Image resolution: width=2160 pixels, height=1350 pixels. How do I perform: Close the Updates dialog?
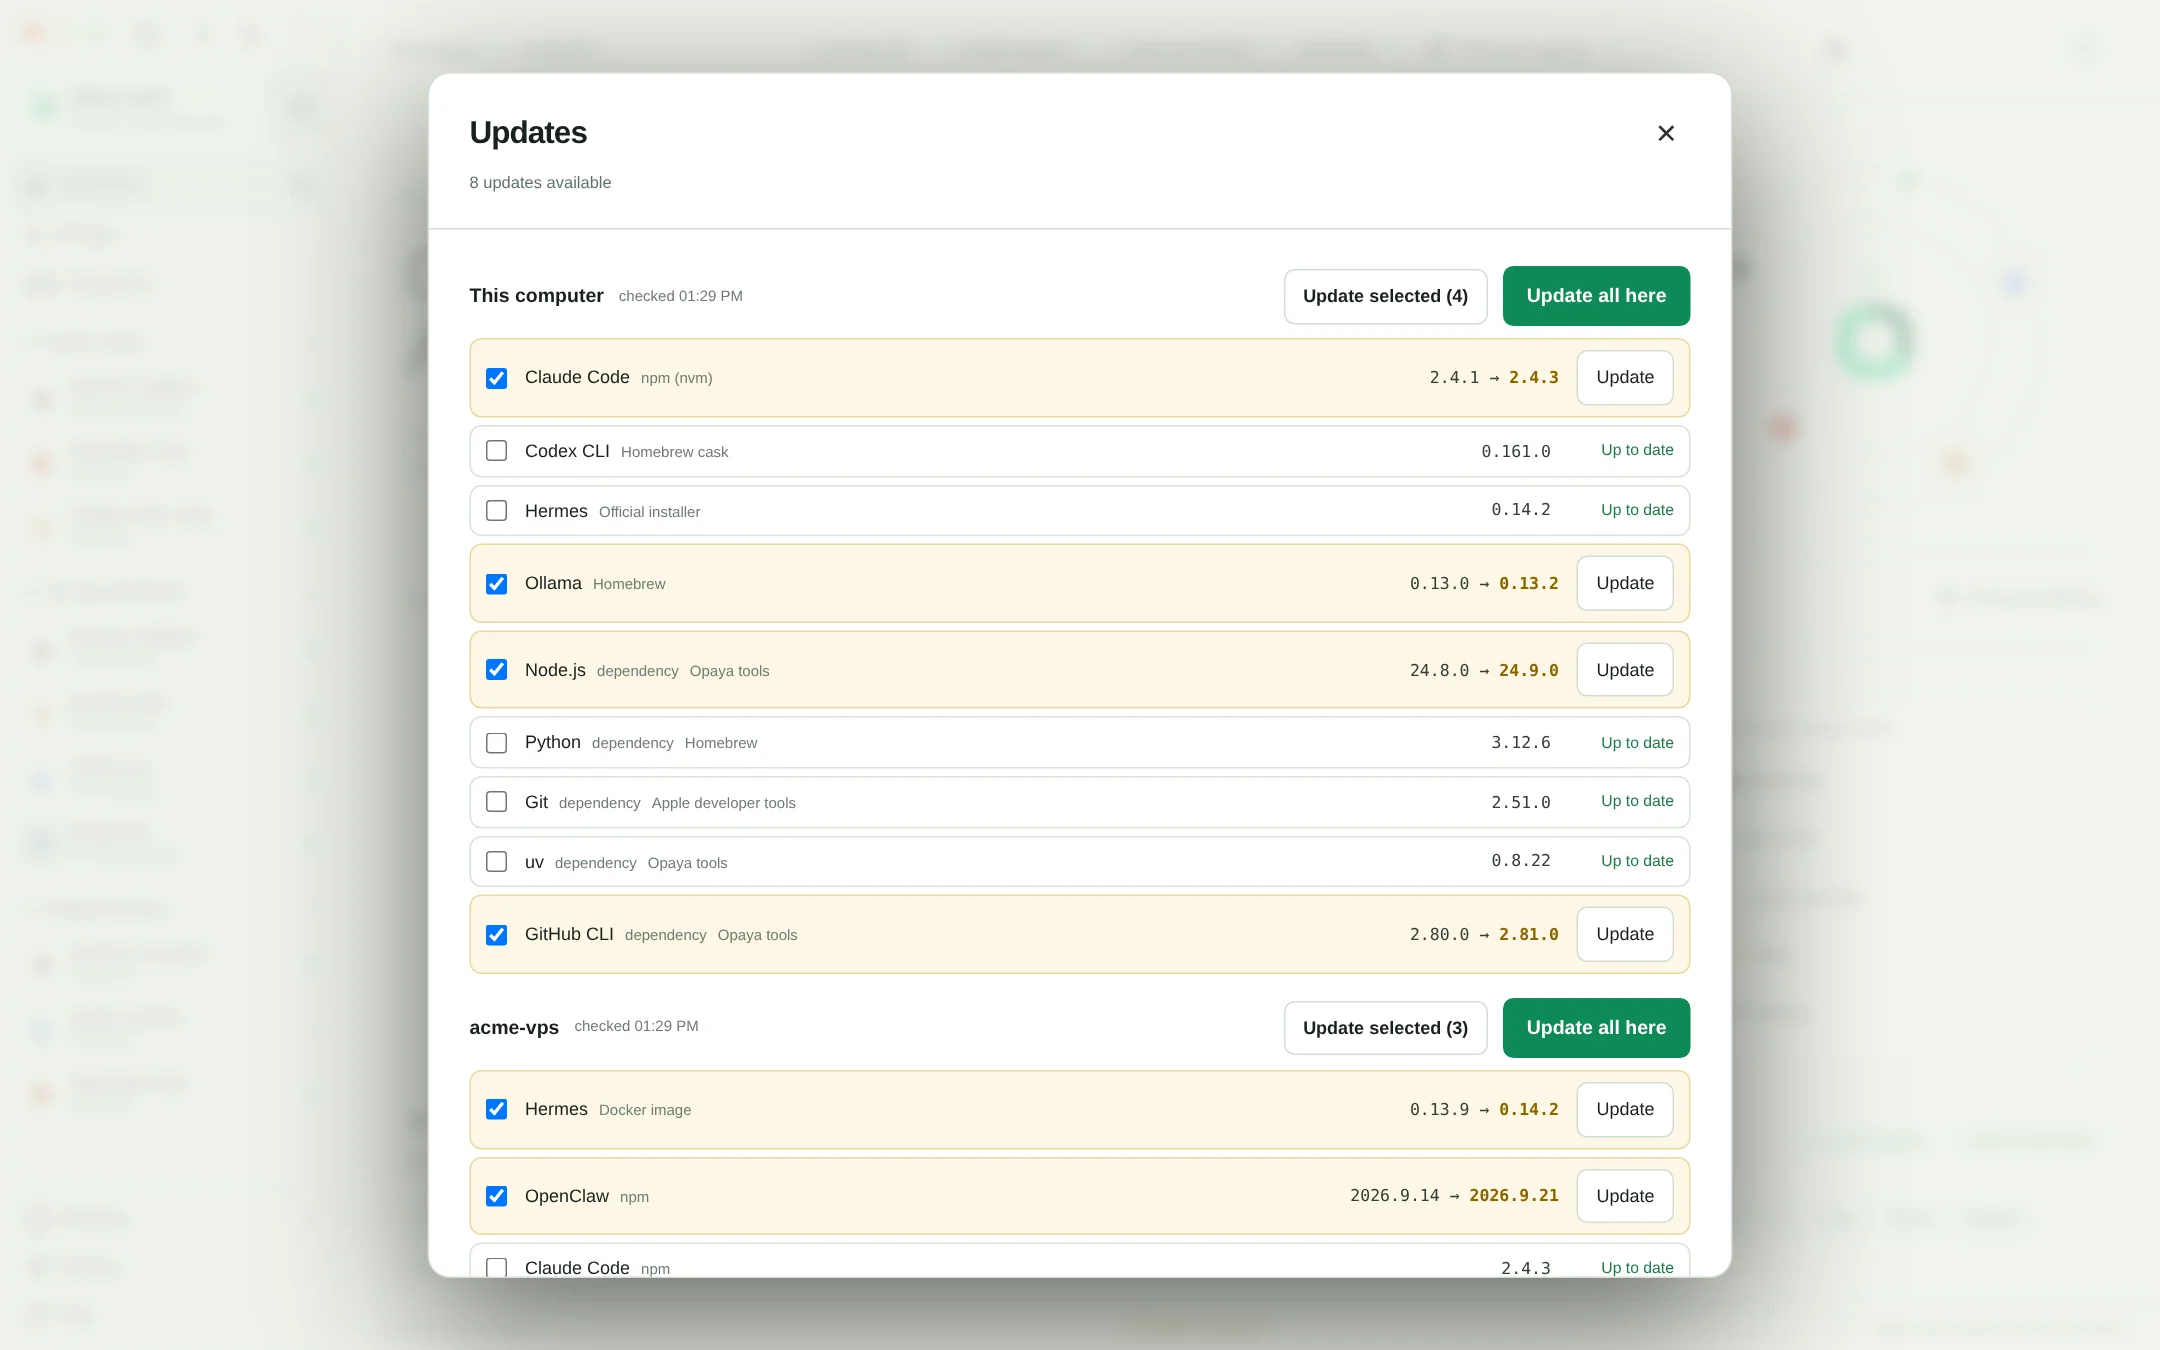point(1665,133)
